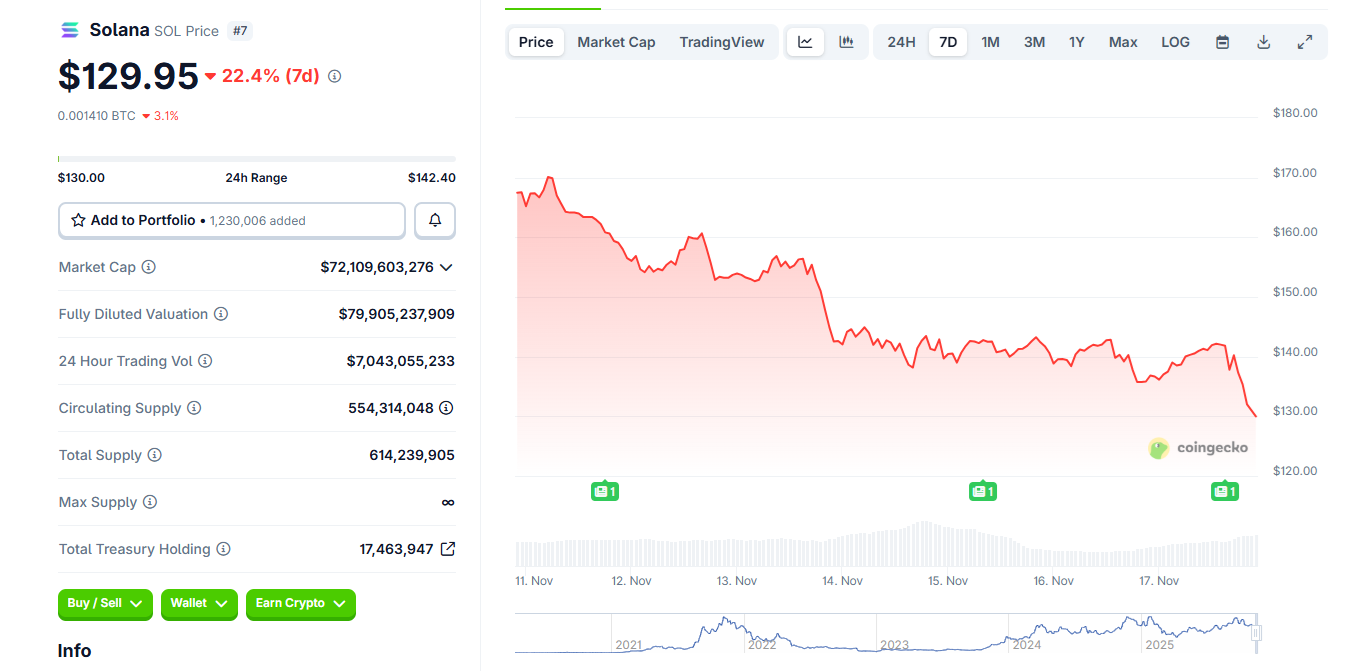
Task: Switch to the TradingView tab
Action: (722, 41)
